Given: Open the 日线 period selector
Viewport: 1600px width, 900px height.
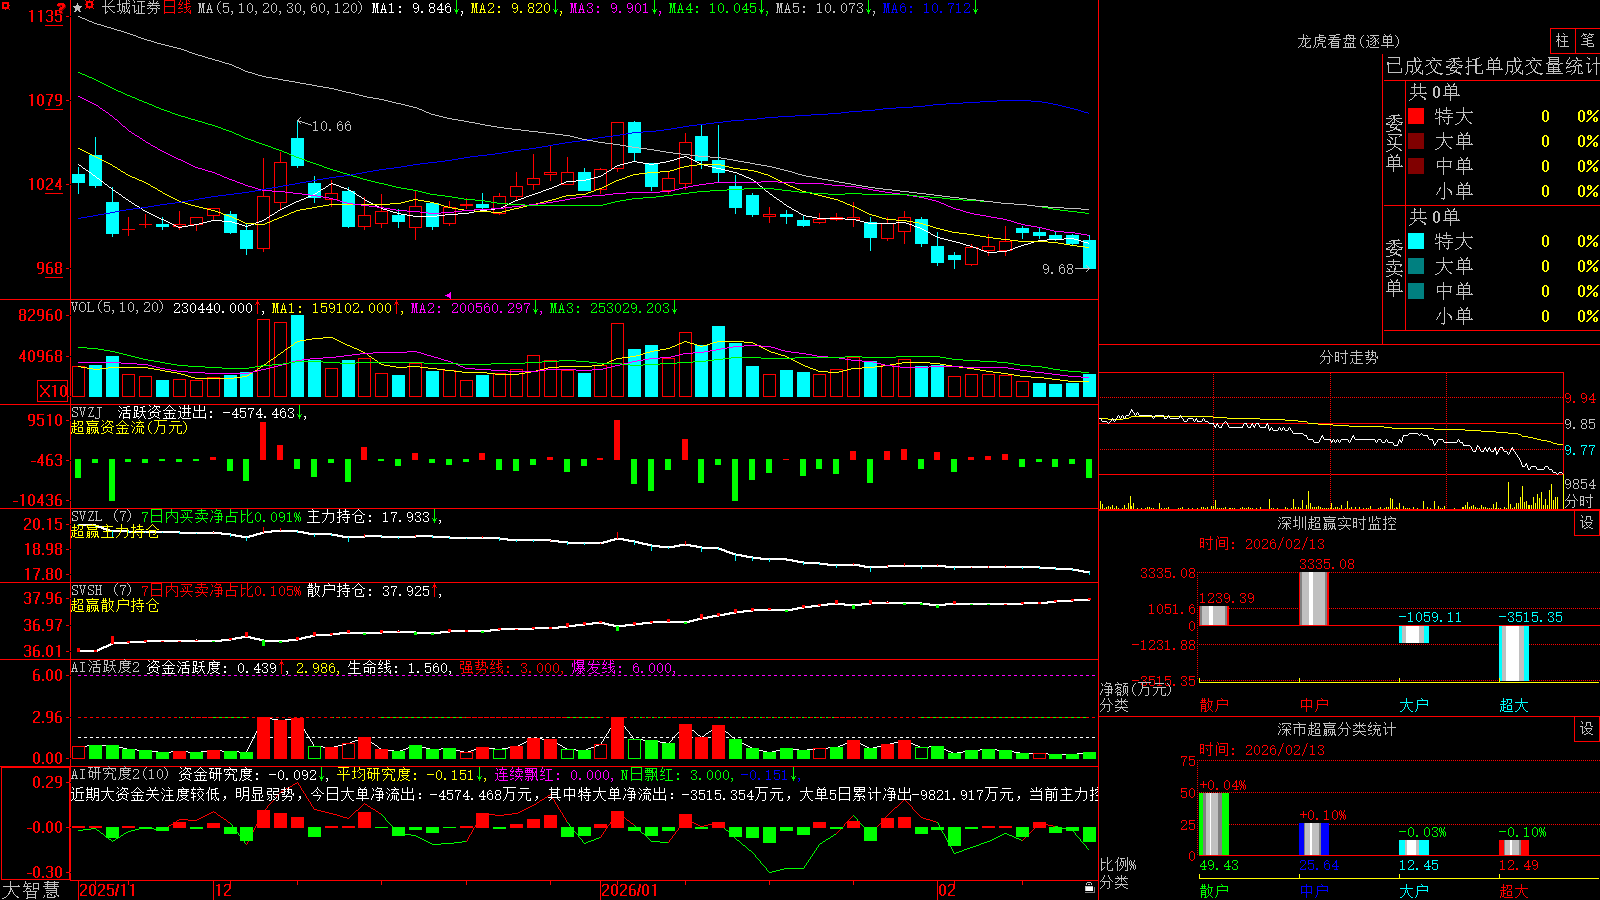Looking at the screenshot, I should click(x=177, y=8).
